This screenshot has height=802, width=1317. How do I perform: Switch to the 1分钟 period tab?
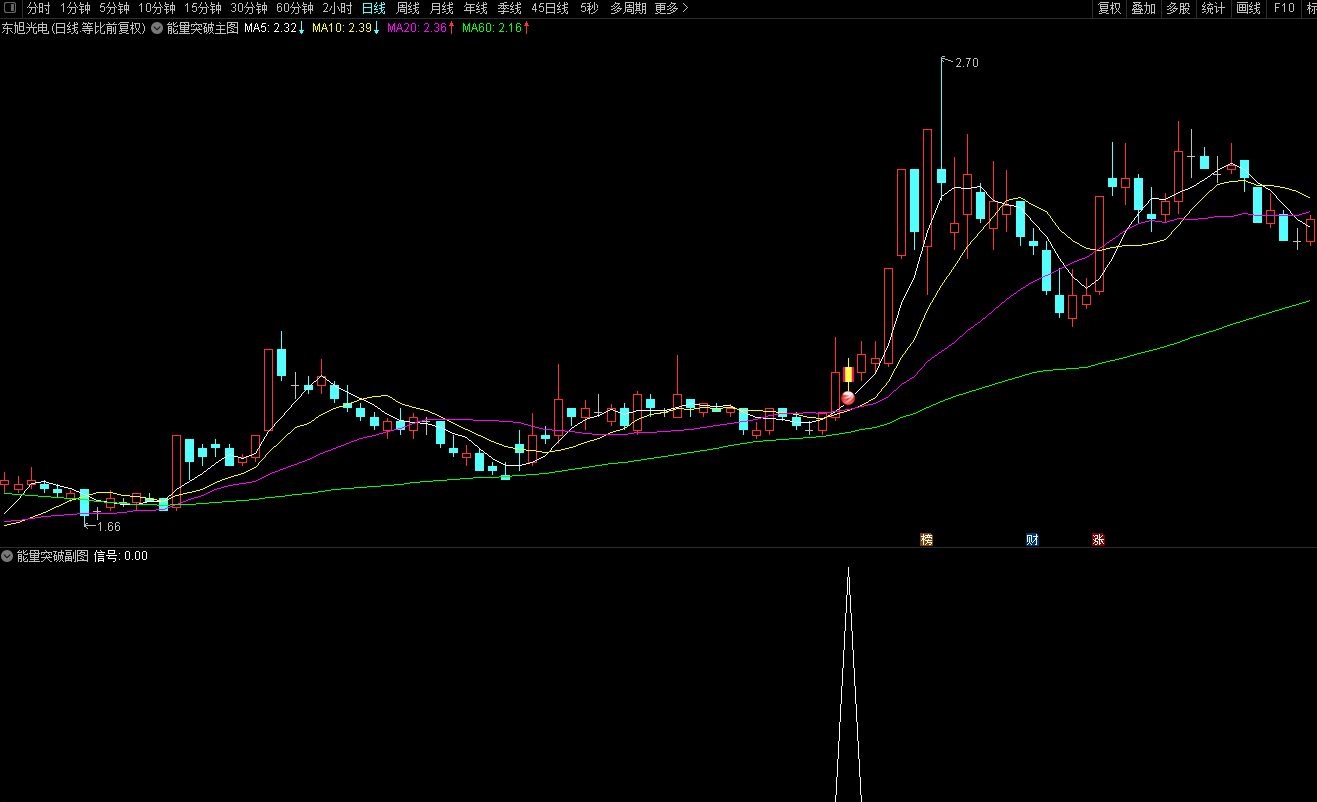pyautogui.click(x=75, y=8)
